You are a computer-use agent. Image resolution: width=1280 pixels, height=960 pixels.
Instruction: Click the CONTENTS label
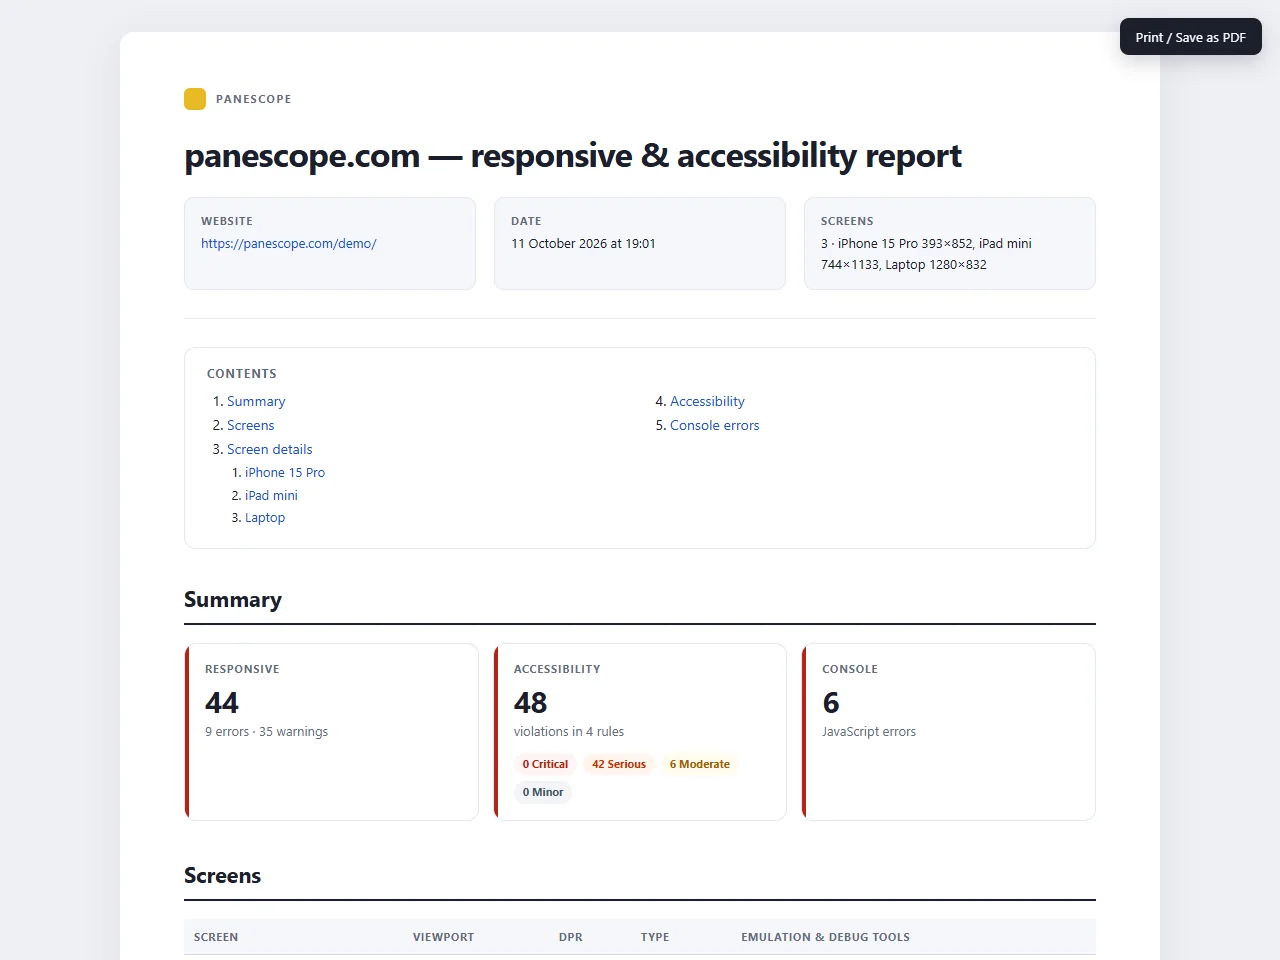pos(242,373)
